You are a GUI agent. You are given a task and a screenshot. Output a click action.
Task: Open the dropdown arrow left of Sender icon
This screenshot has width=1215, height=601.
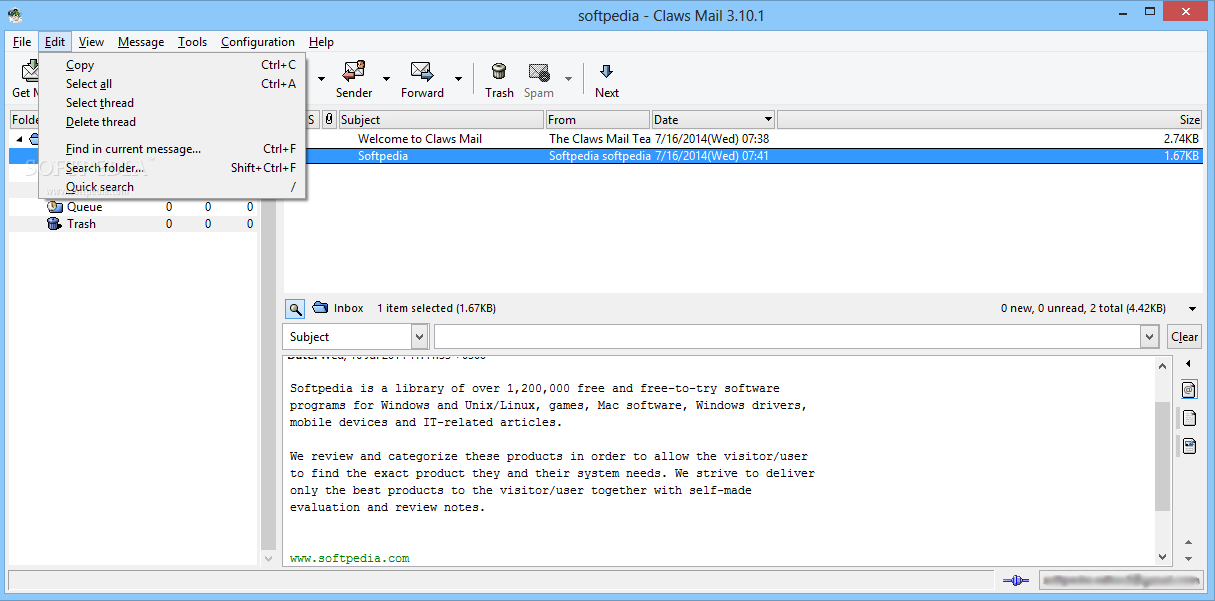(x=321, y=79)
